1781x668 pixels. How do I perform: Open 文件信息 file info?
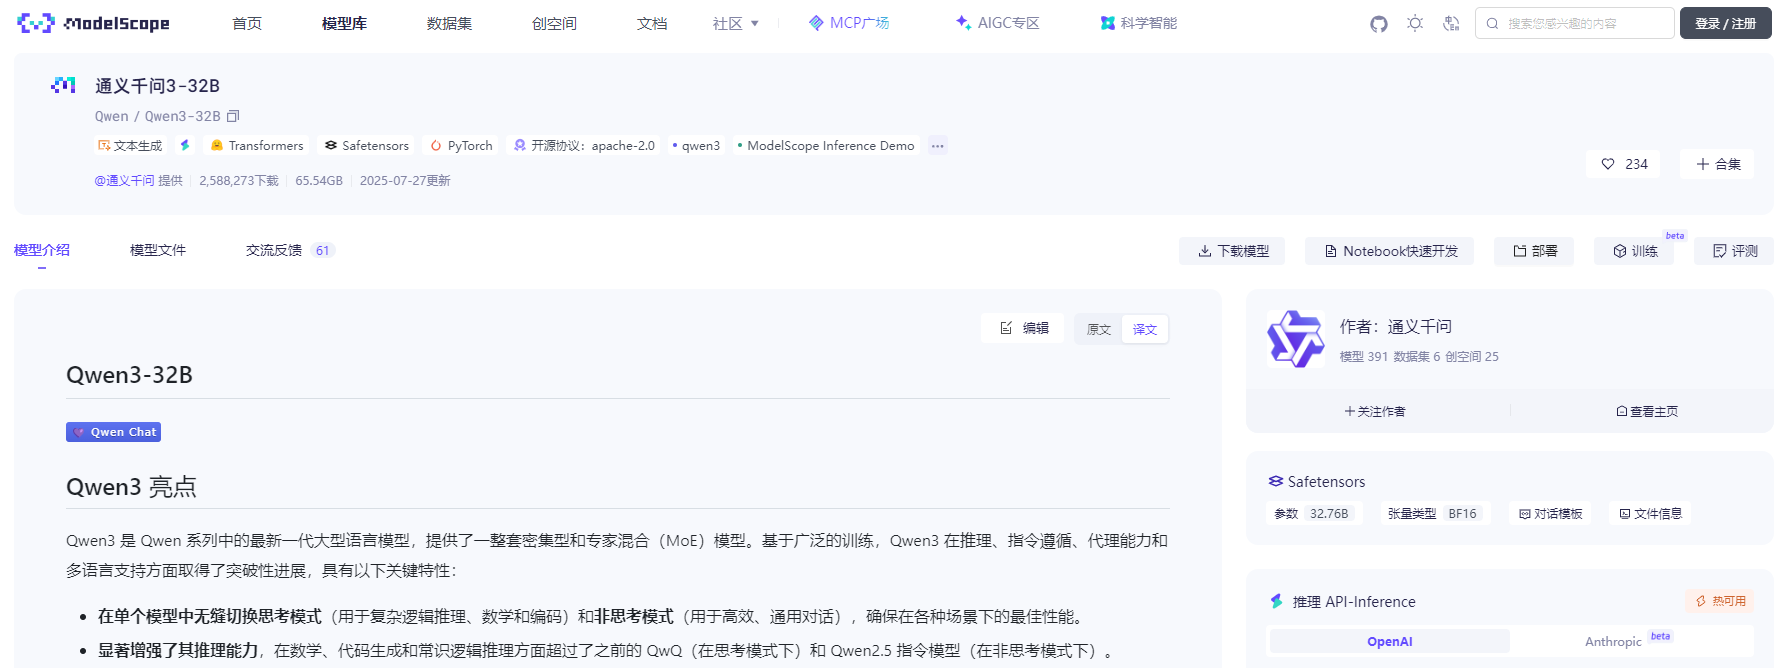coord(1651,513)
